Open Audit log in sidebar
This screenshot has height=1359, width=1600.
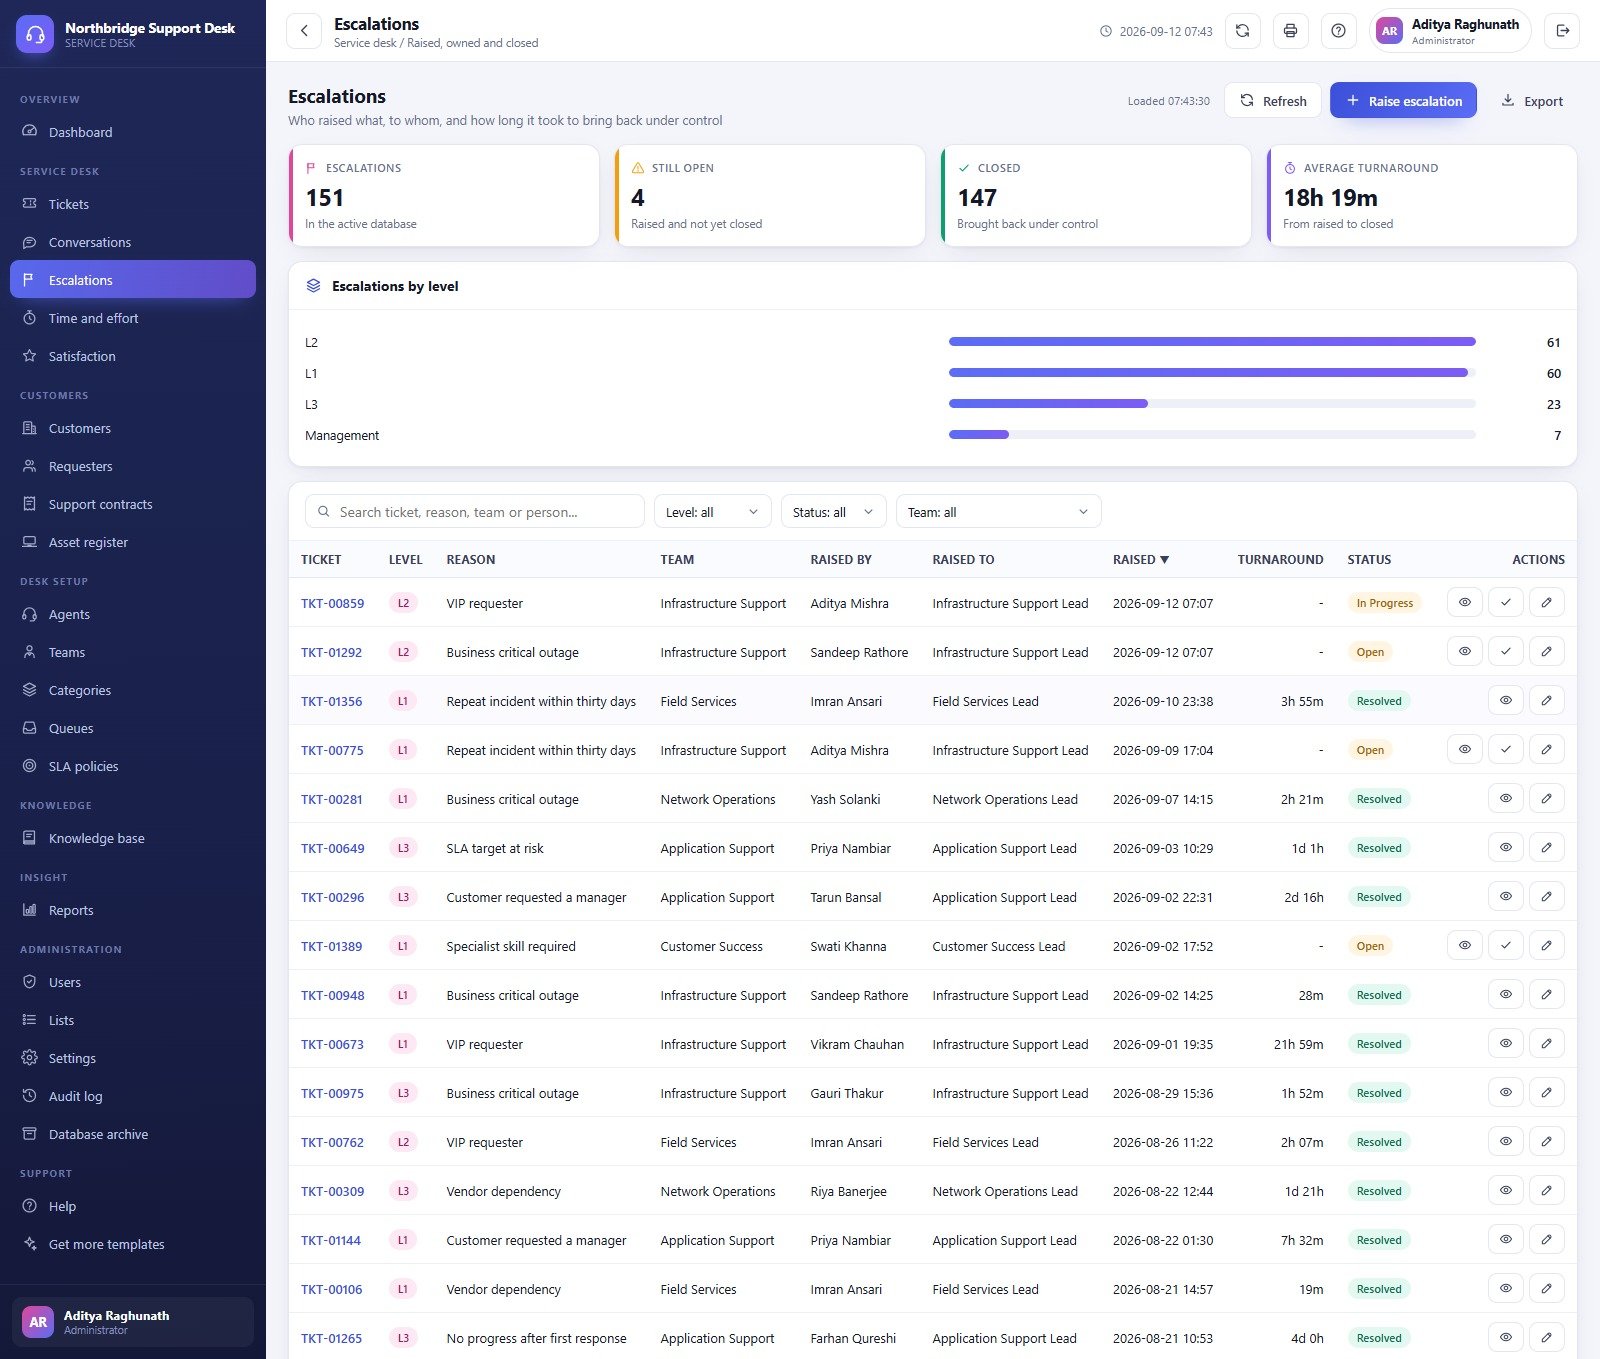133,1096
